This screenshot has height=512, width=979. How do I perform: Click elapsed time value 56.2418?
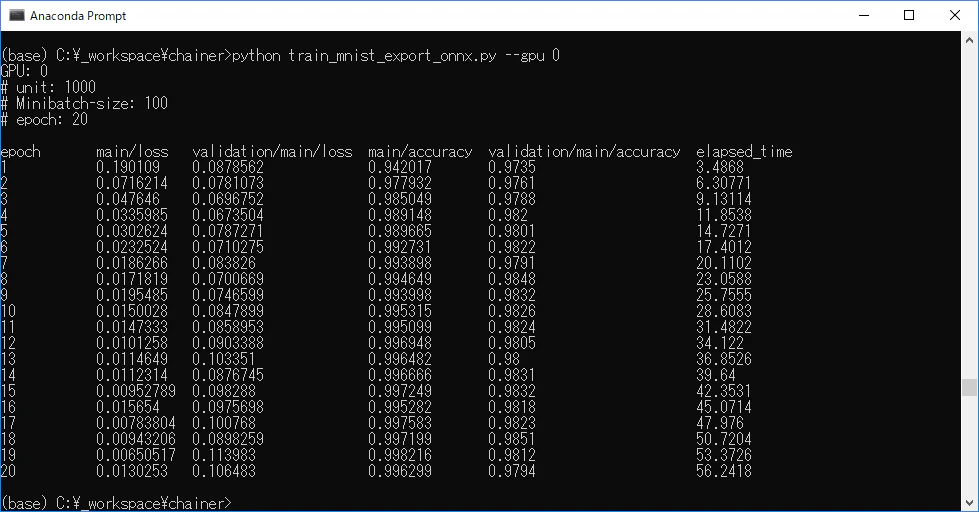(x=724, y=471)
